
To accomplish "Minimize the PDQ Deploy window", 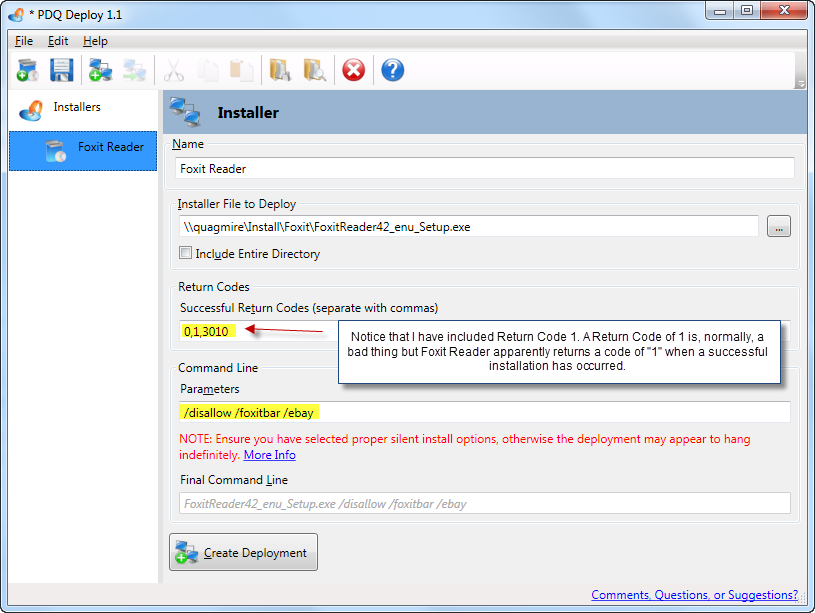I will 720,11.
